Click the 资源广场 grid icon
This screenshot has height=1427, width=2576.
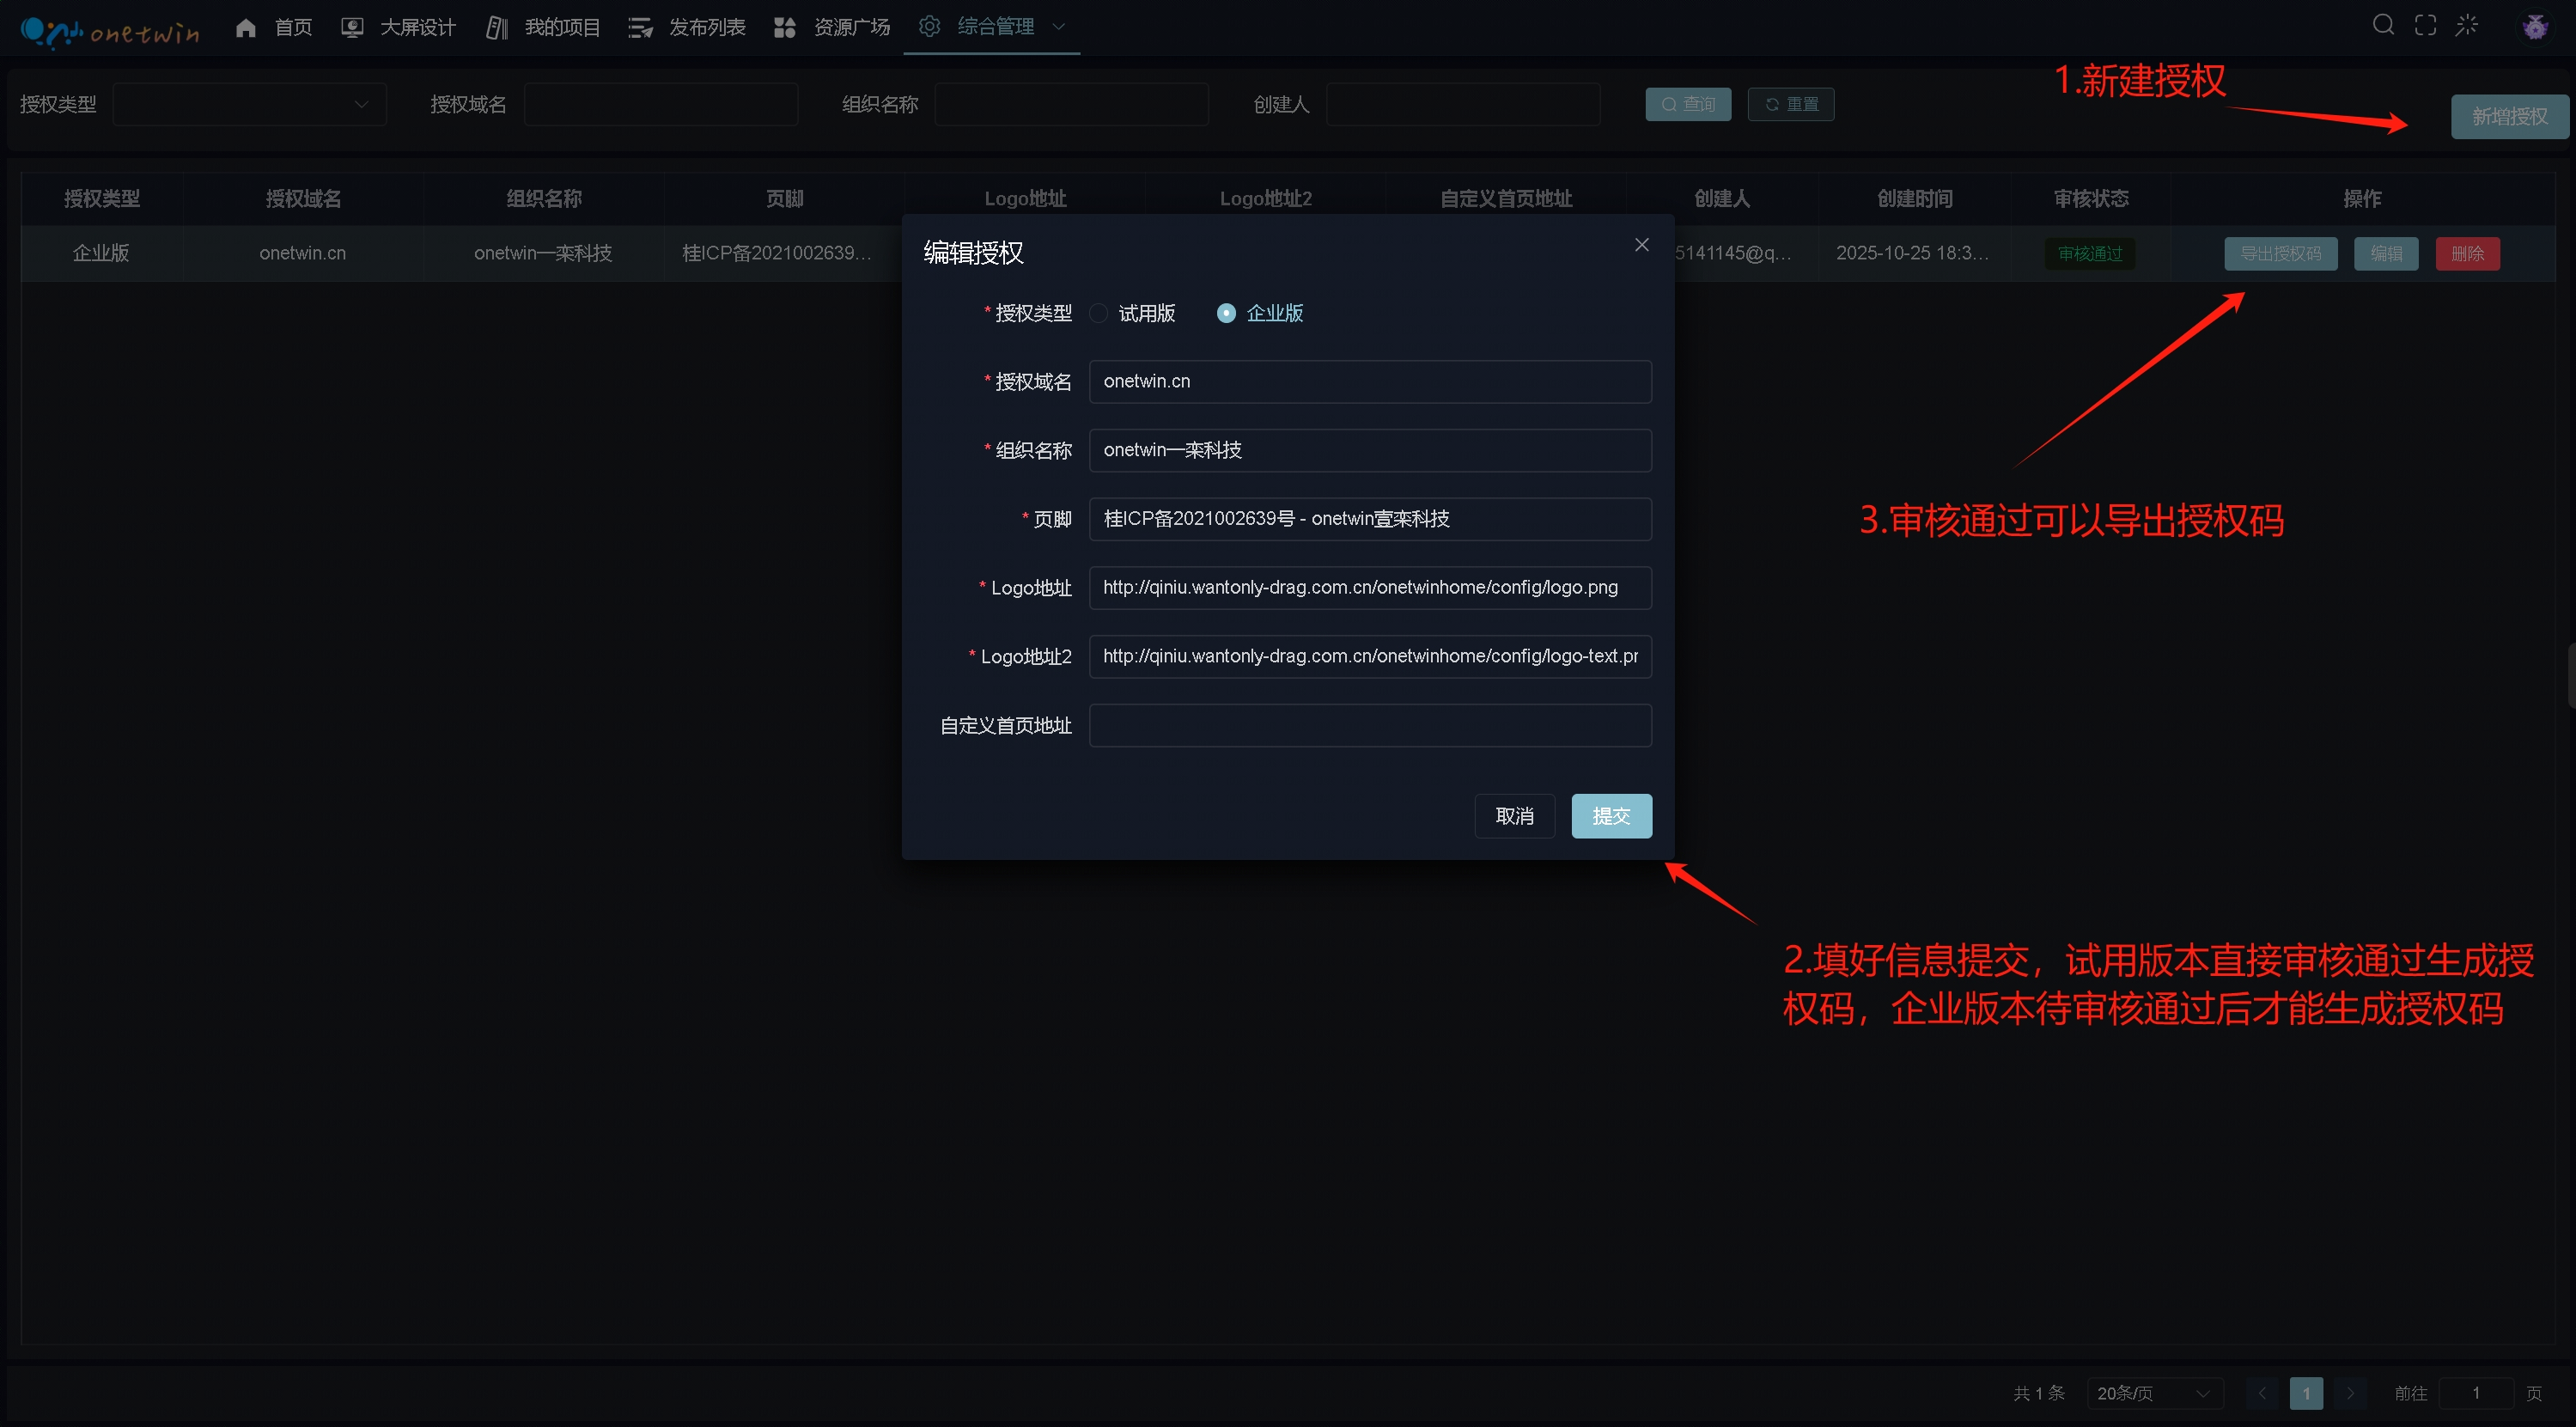point(785,27)
